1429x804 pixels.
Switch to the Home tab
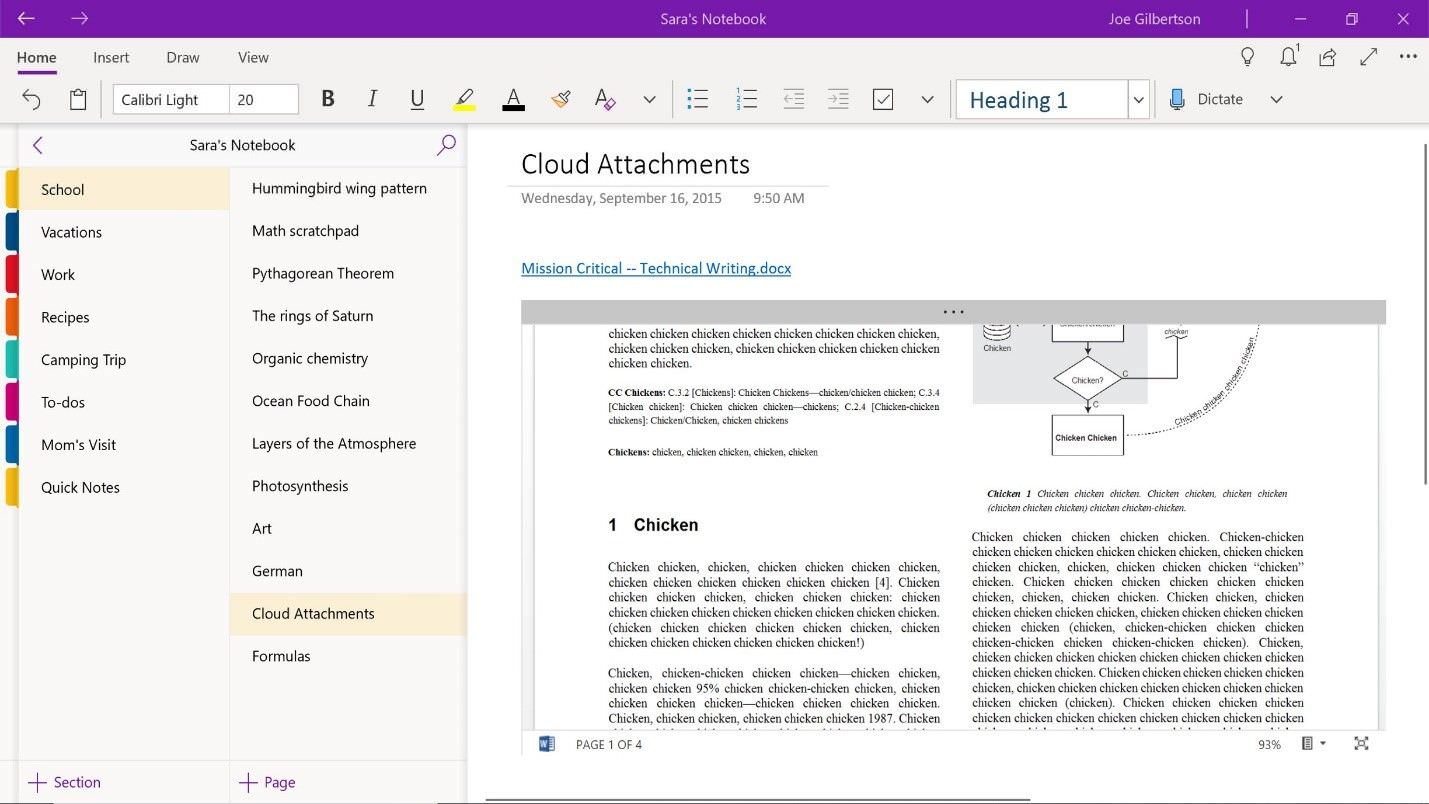click(x=36, y=57)
